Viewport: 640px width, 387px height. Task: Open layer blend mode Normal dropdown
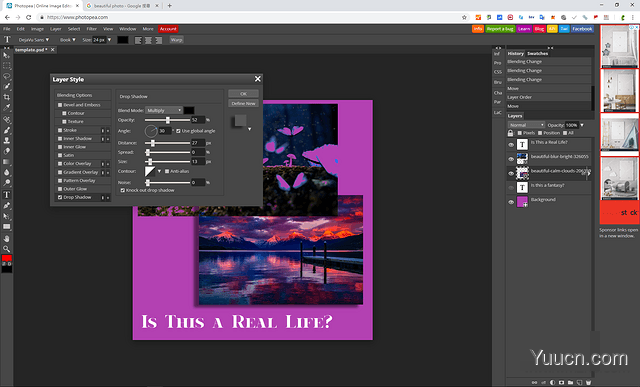tap(526, 125)
